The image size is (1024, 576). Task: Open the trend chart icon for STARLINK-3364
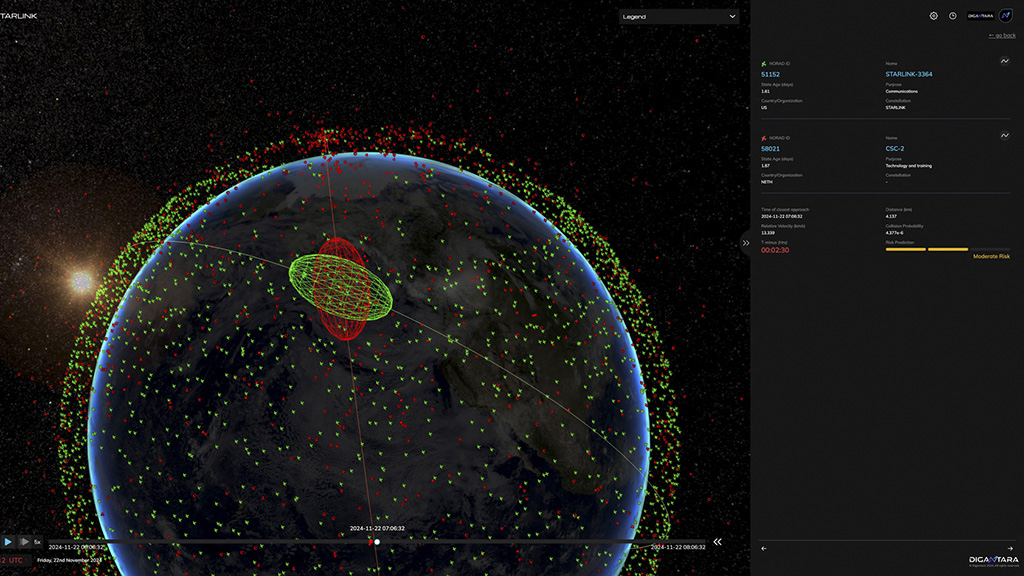coord(1004,61)
